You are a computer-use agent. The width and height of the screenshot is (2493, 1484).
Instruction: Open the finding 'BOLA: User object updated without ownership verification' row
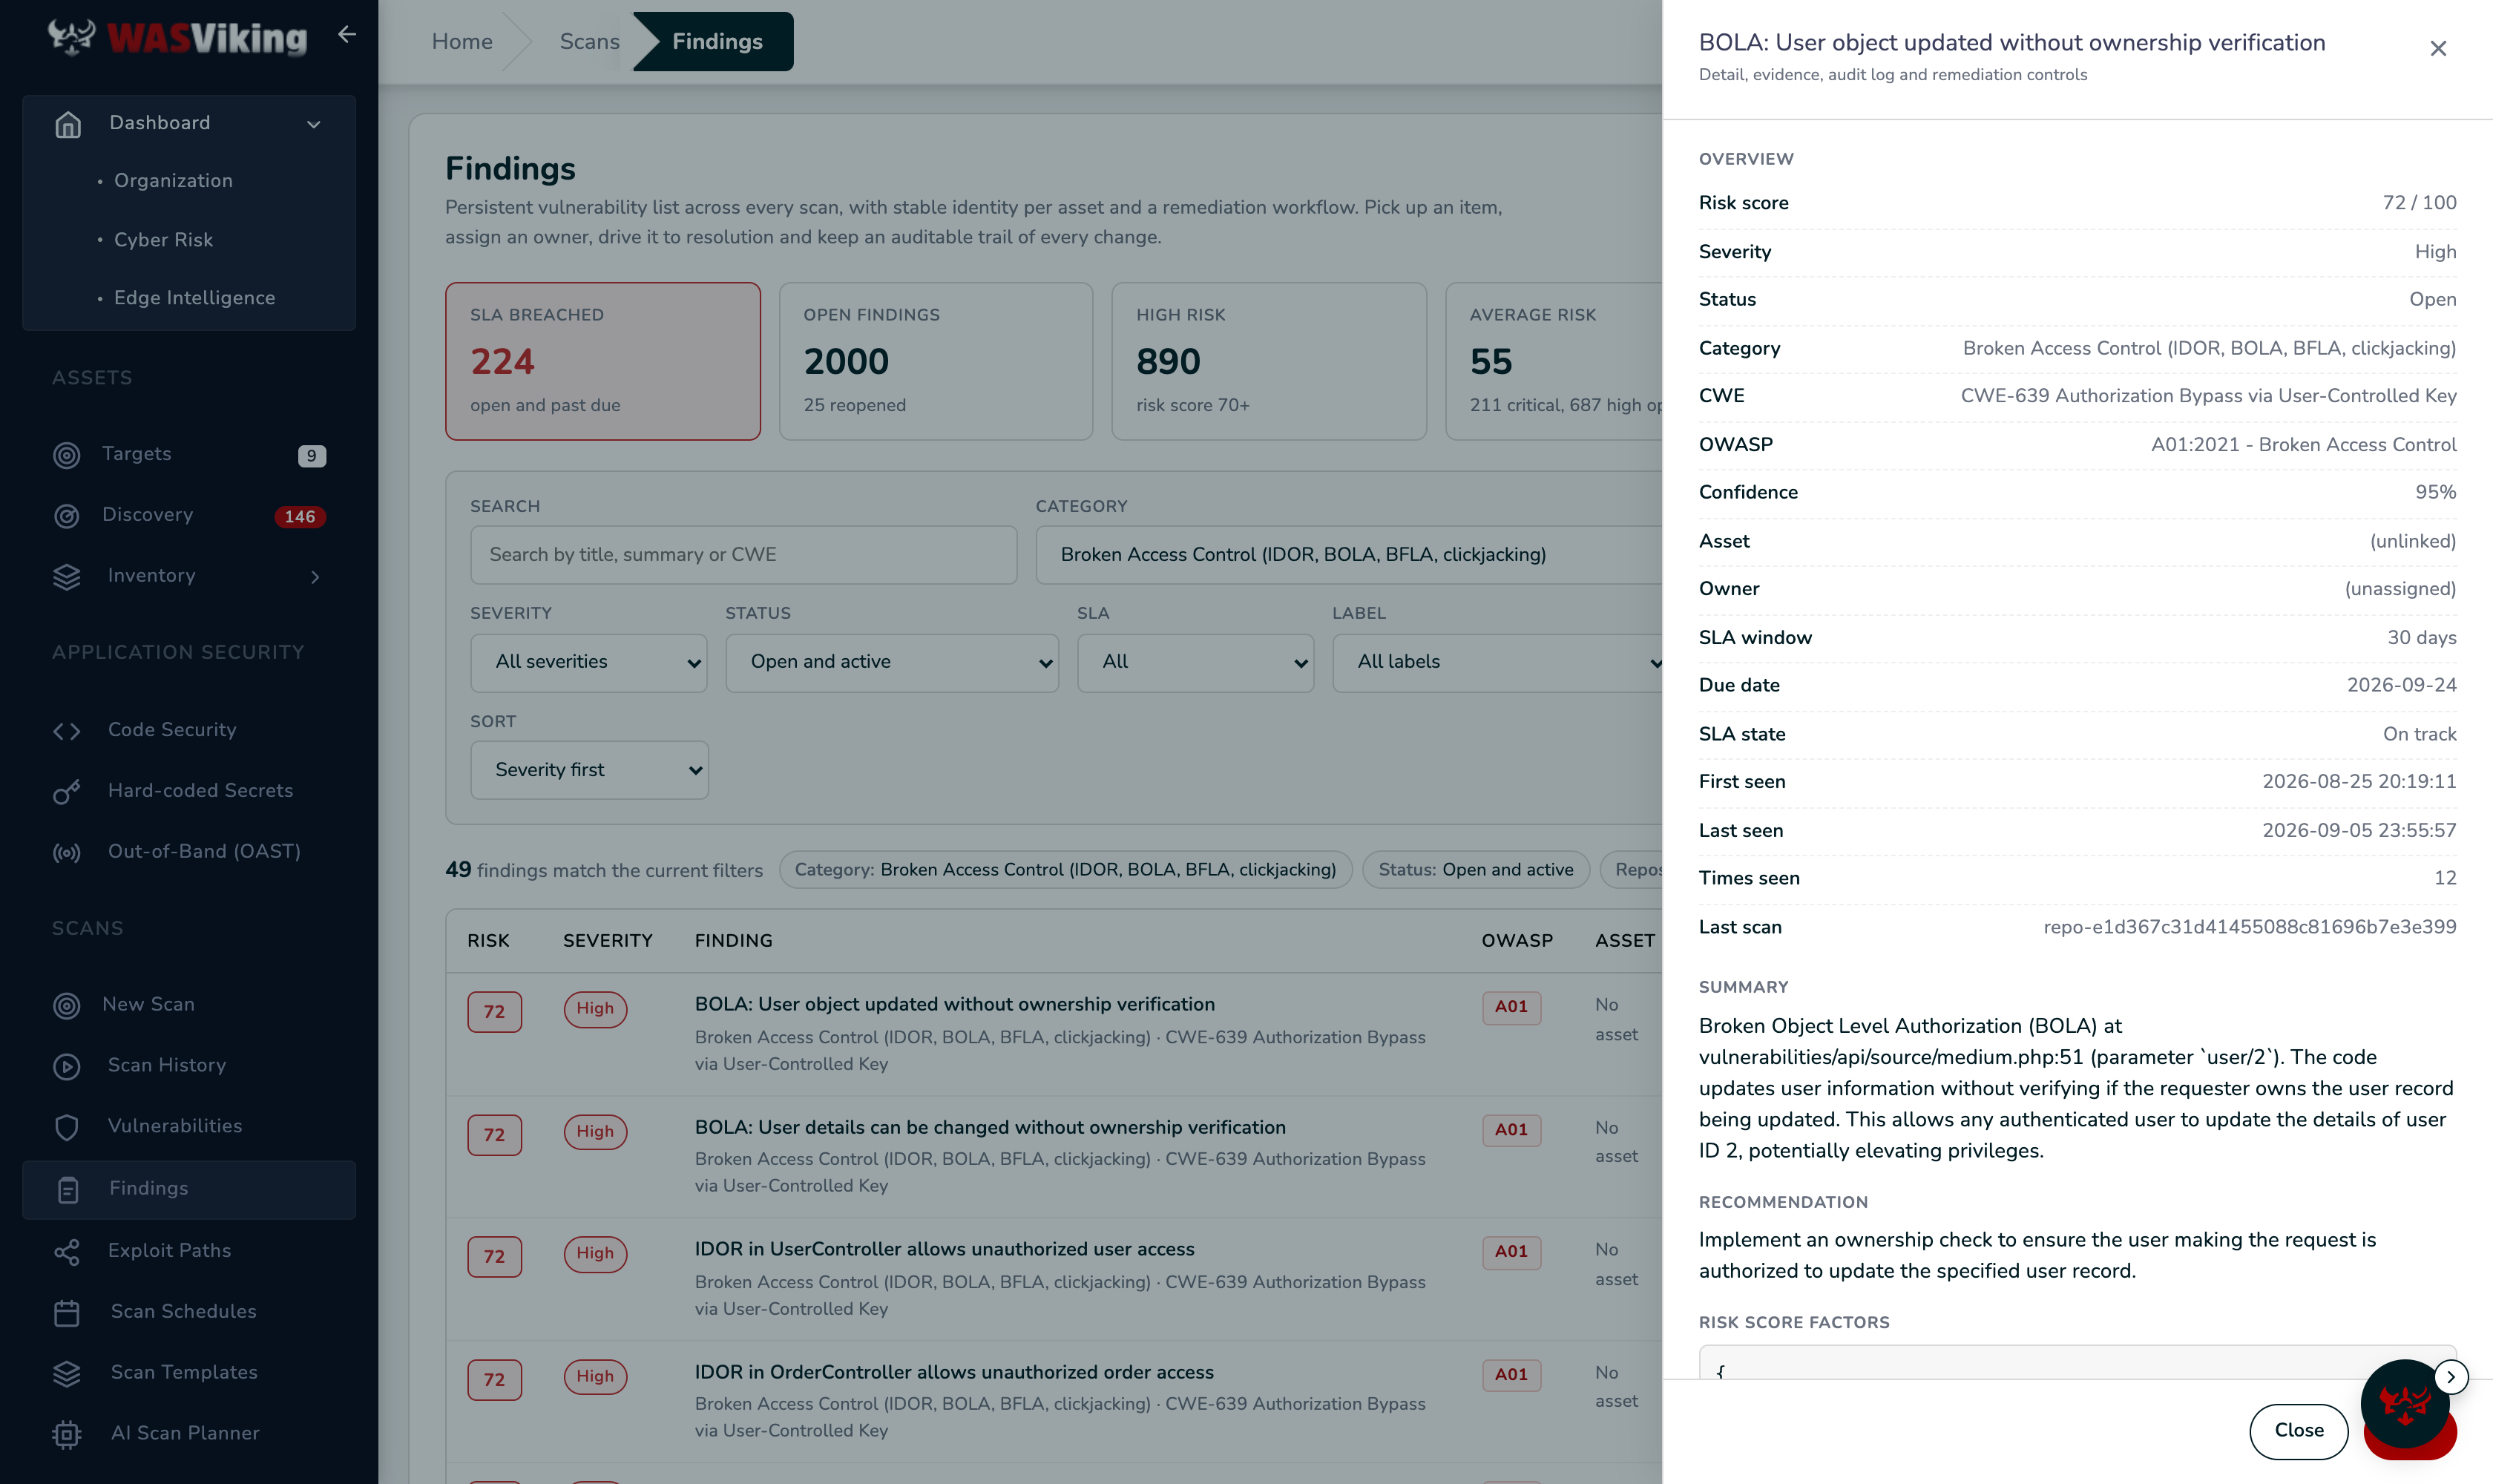click(1054, 1034)
